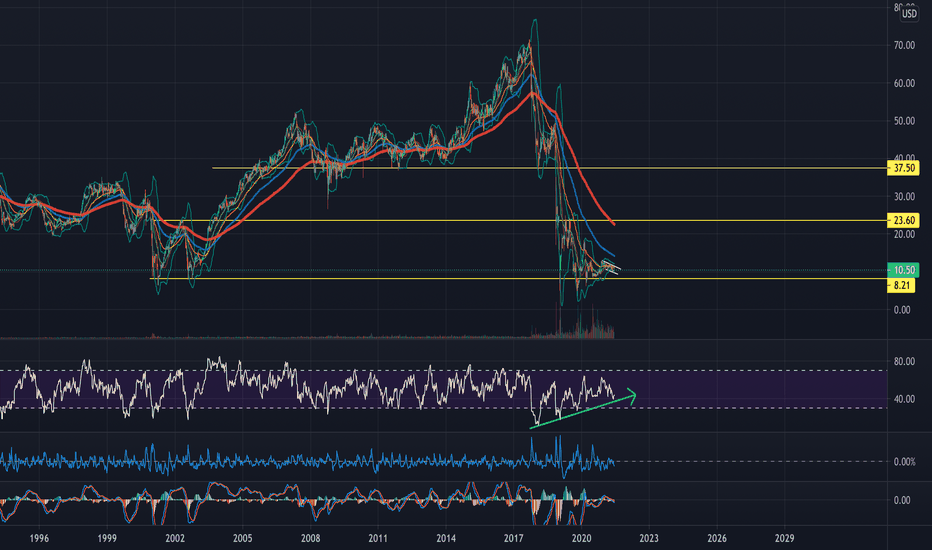Click the 60.00 price scale label

pos(904,83)
